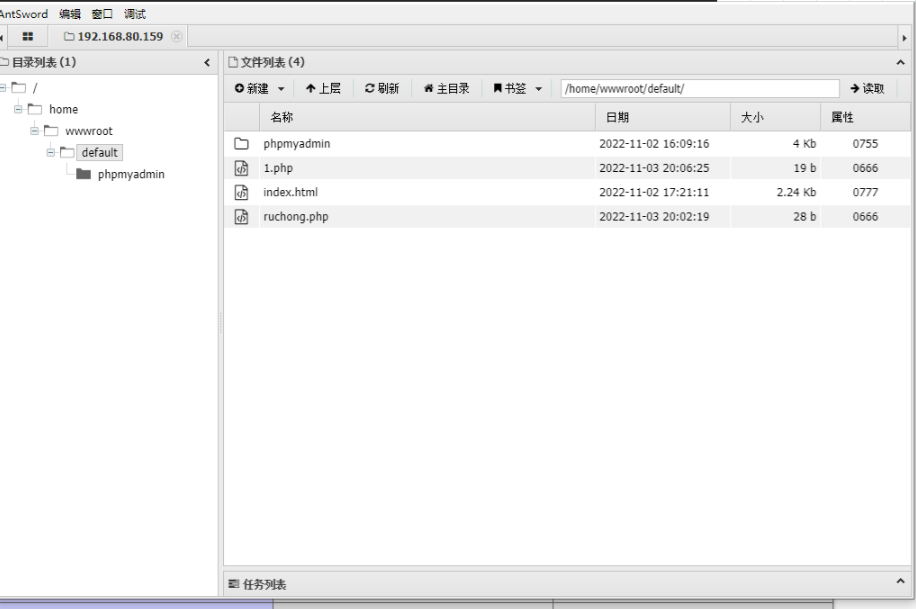Click the 读取 read button
Screen dimensions: 916x609
(x=868, y=88)
